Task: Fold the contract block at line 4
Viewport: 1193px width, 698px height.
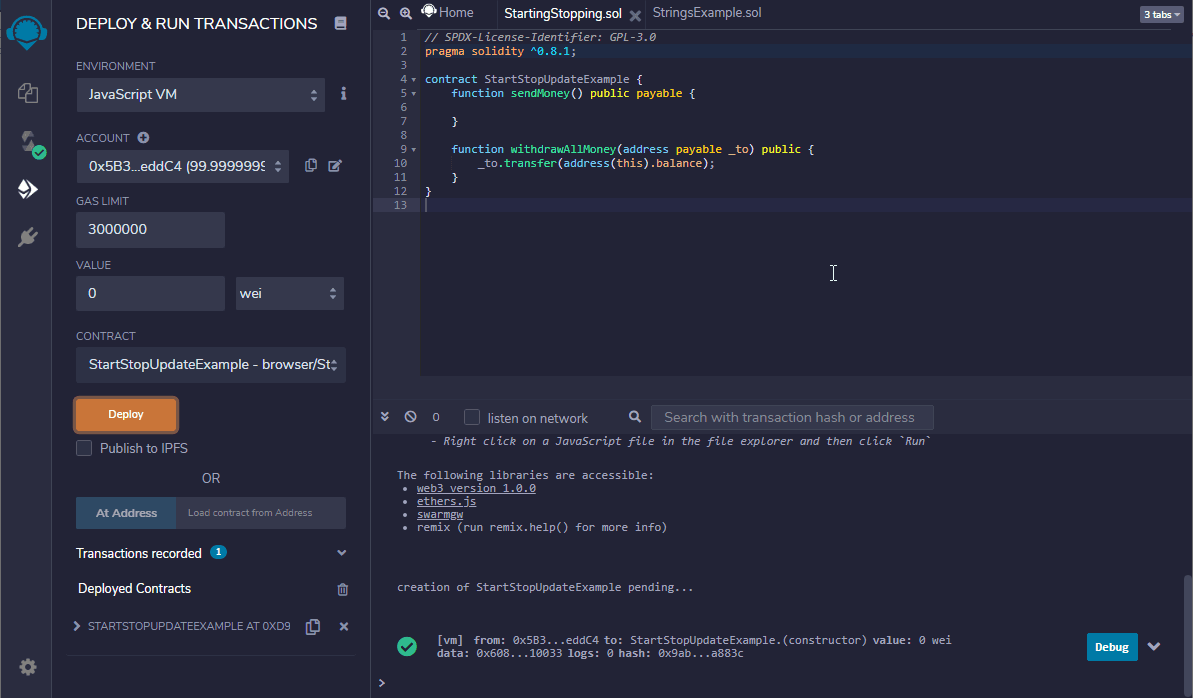Action: (414, 79)
